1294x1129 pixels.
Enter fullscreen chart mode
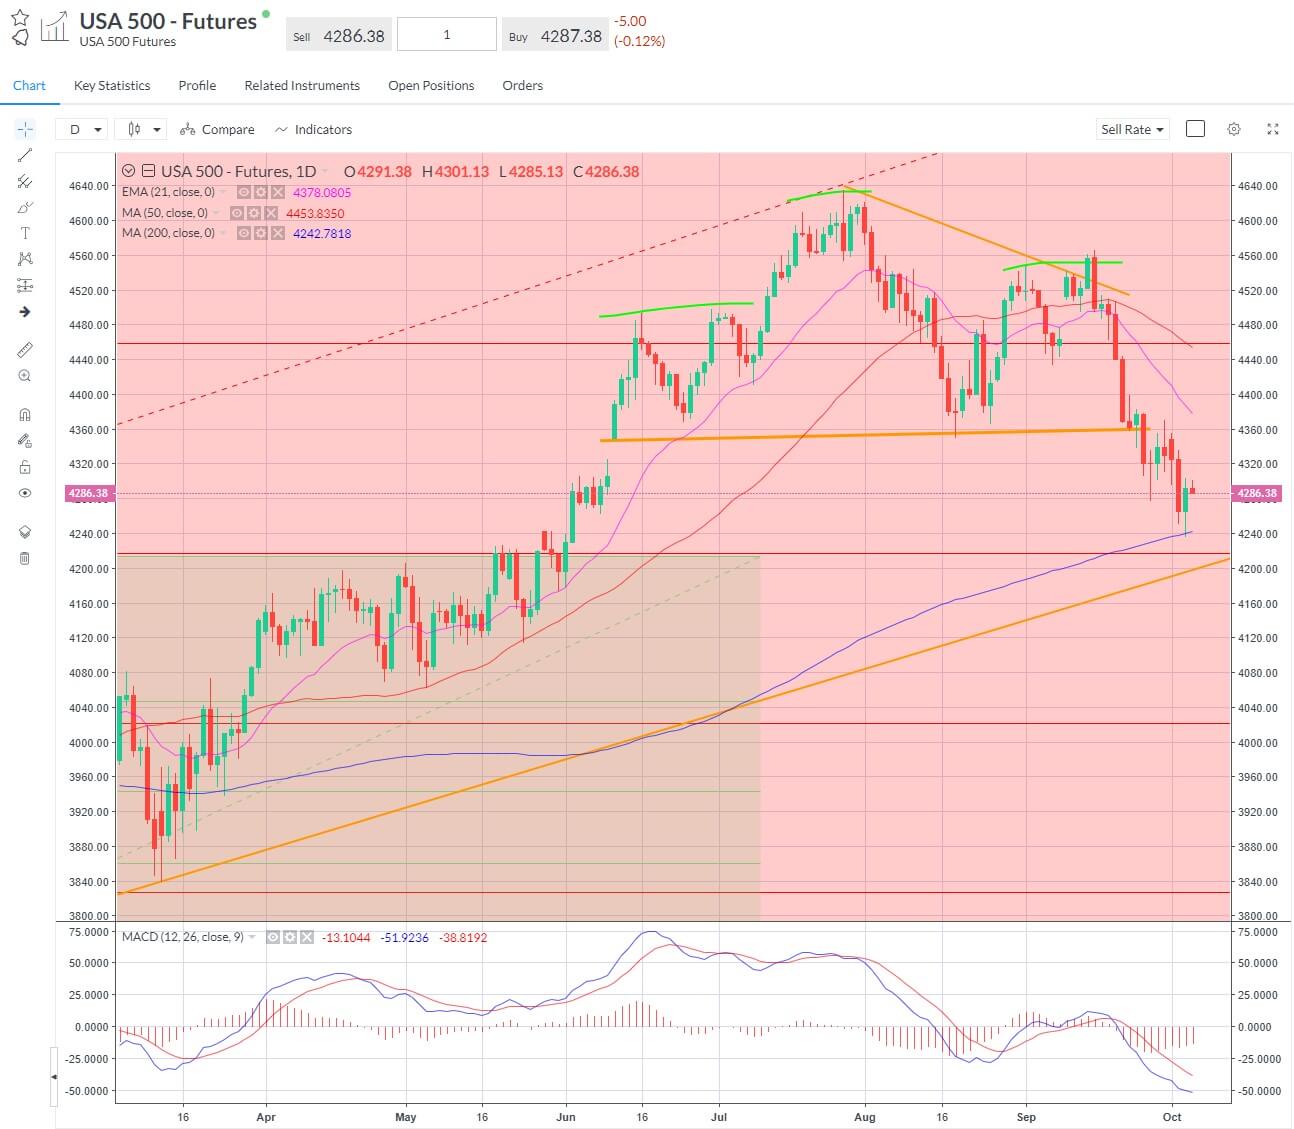(1273, 129)
